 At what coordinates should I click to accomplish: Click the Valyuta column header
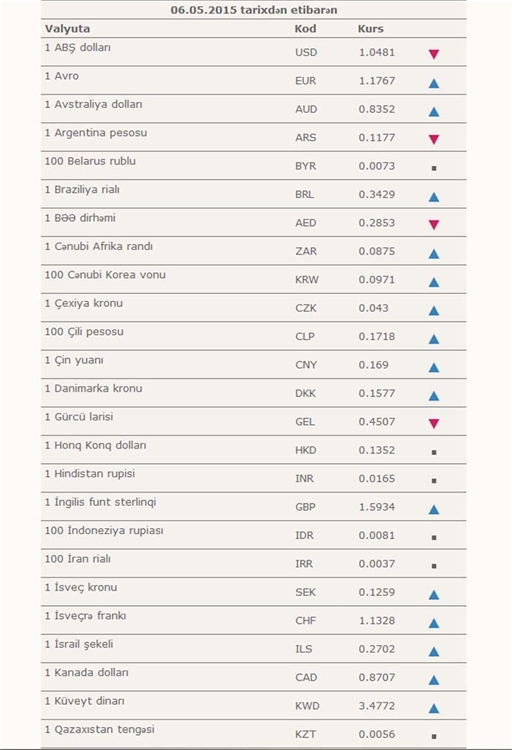[x=67, y=29]
